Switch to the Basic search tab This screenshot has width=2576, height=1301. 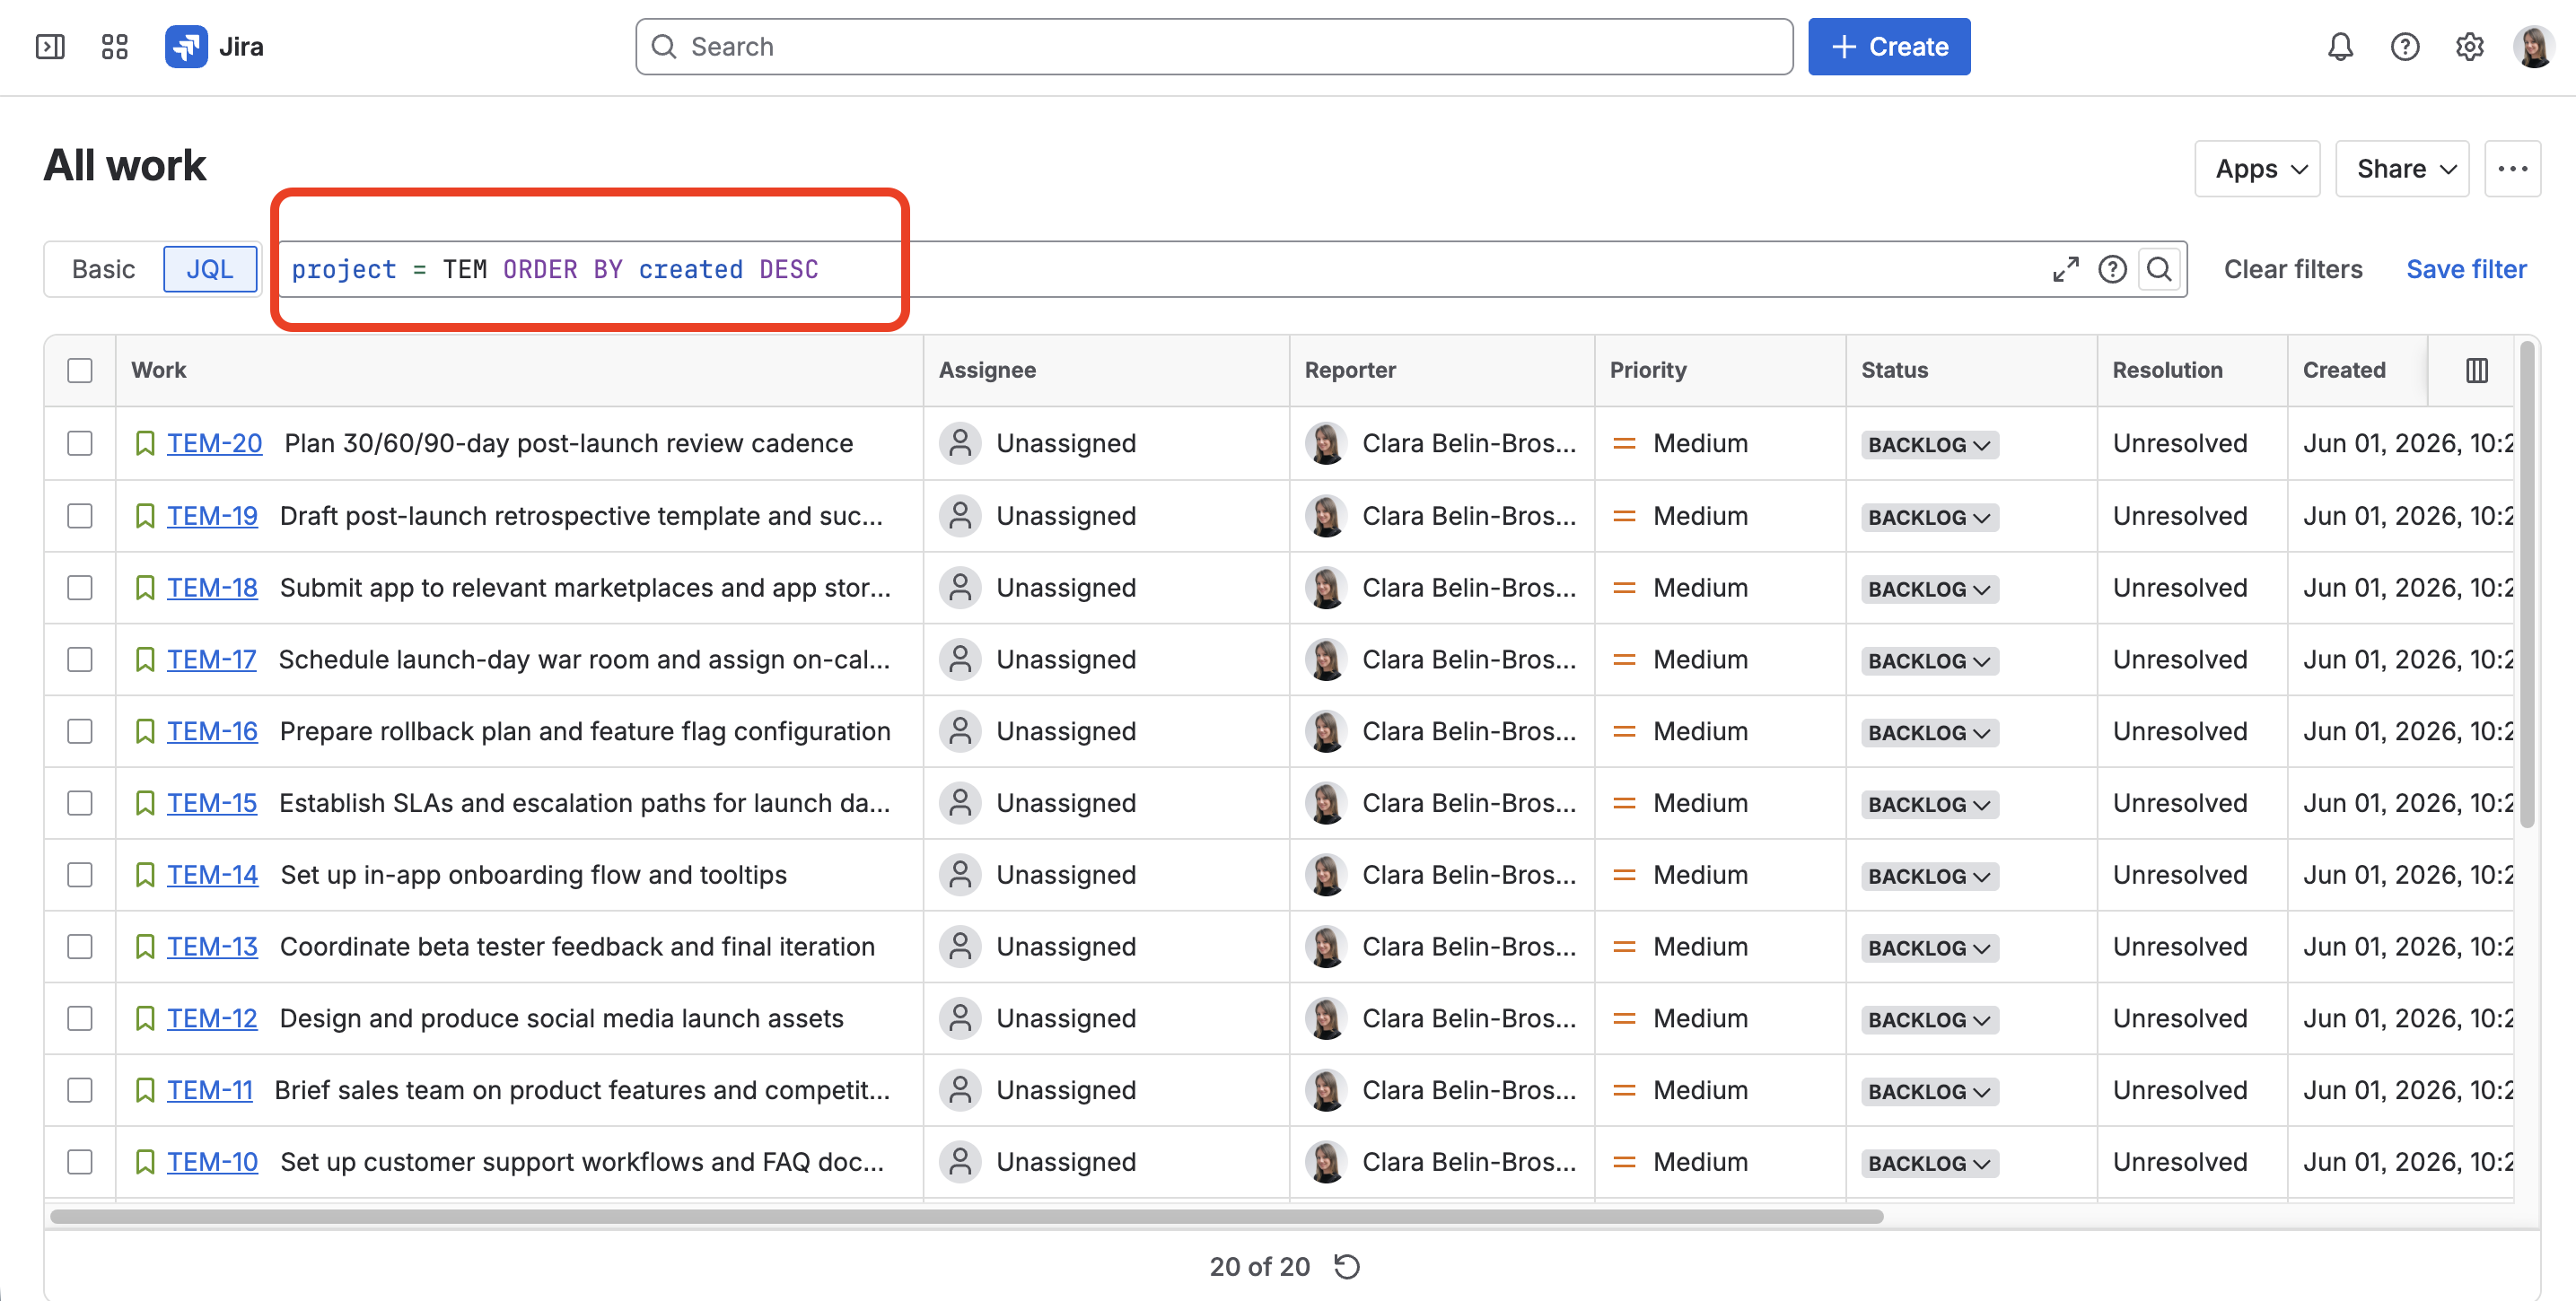pos(103,269)
